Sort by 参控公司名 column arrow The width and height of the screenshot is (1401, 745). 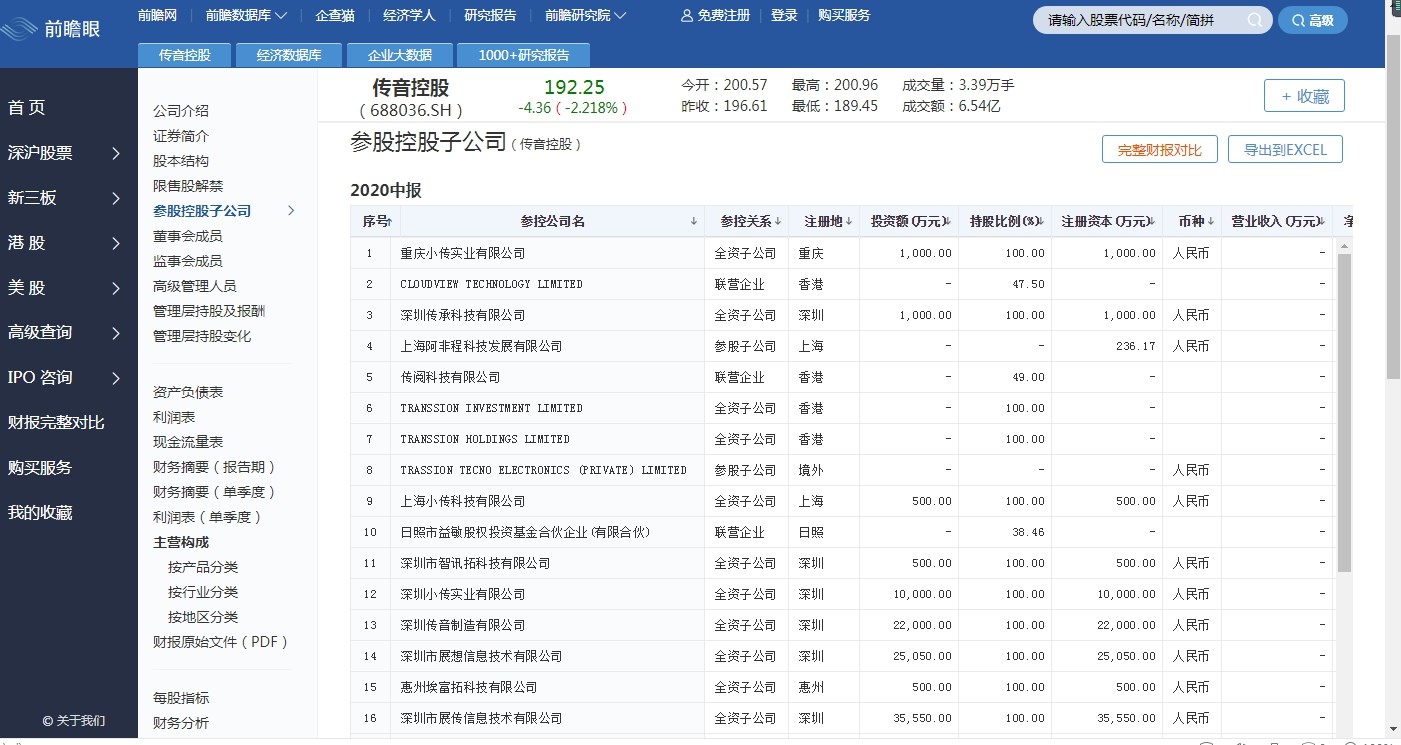pyautogui.click(x=694, y=221)
